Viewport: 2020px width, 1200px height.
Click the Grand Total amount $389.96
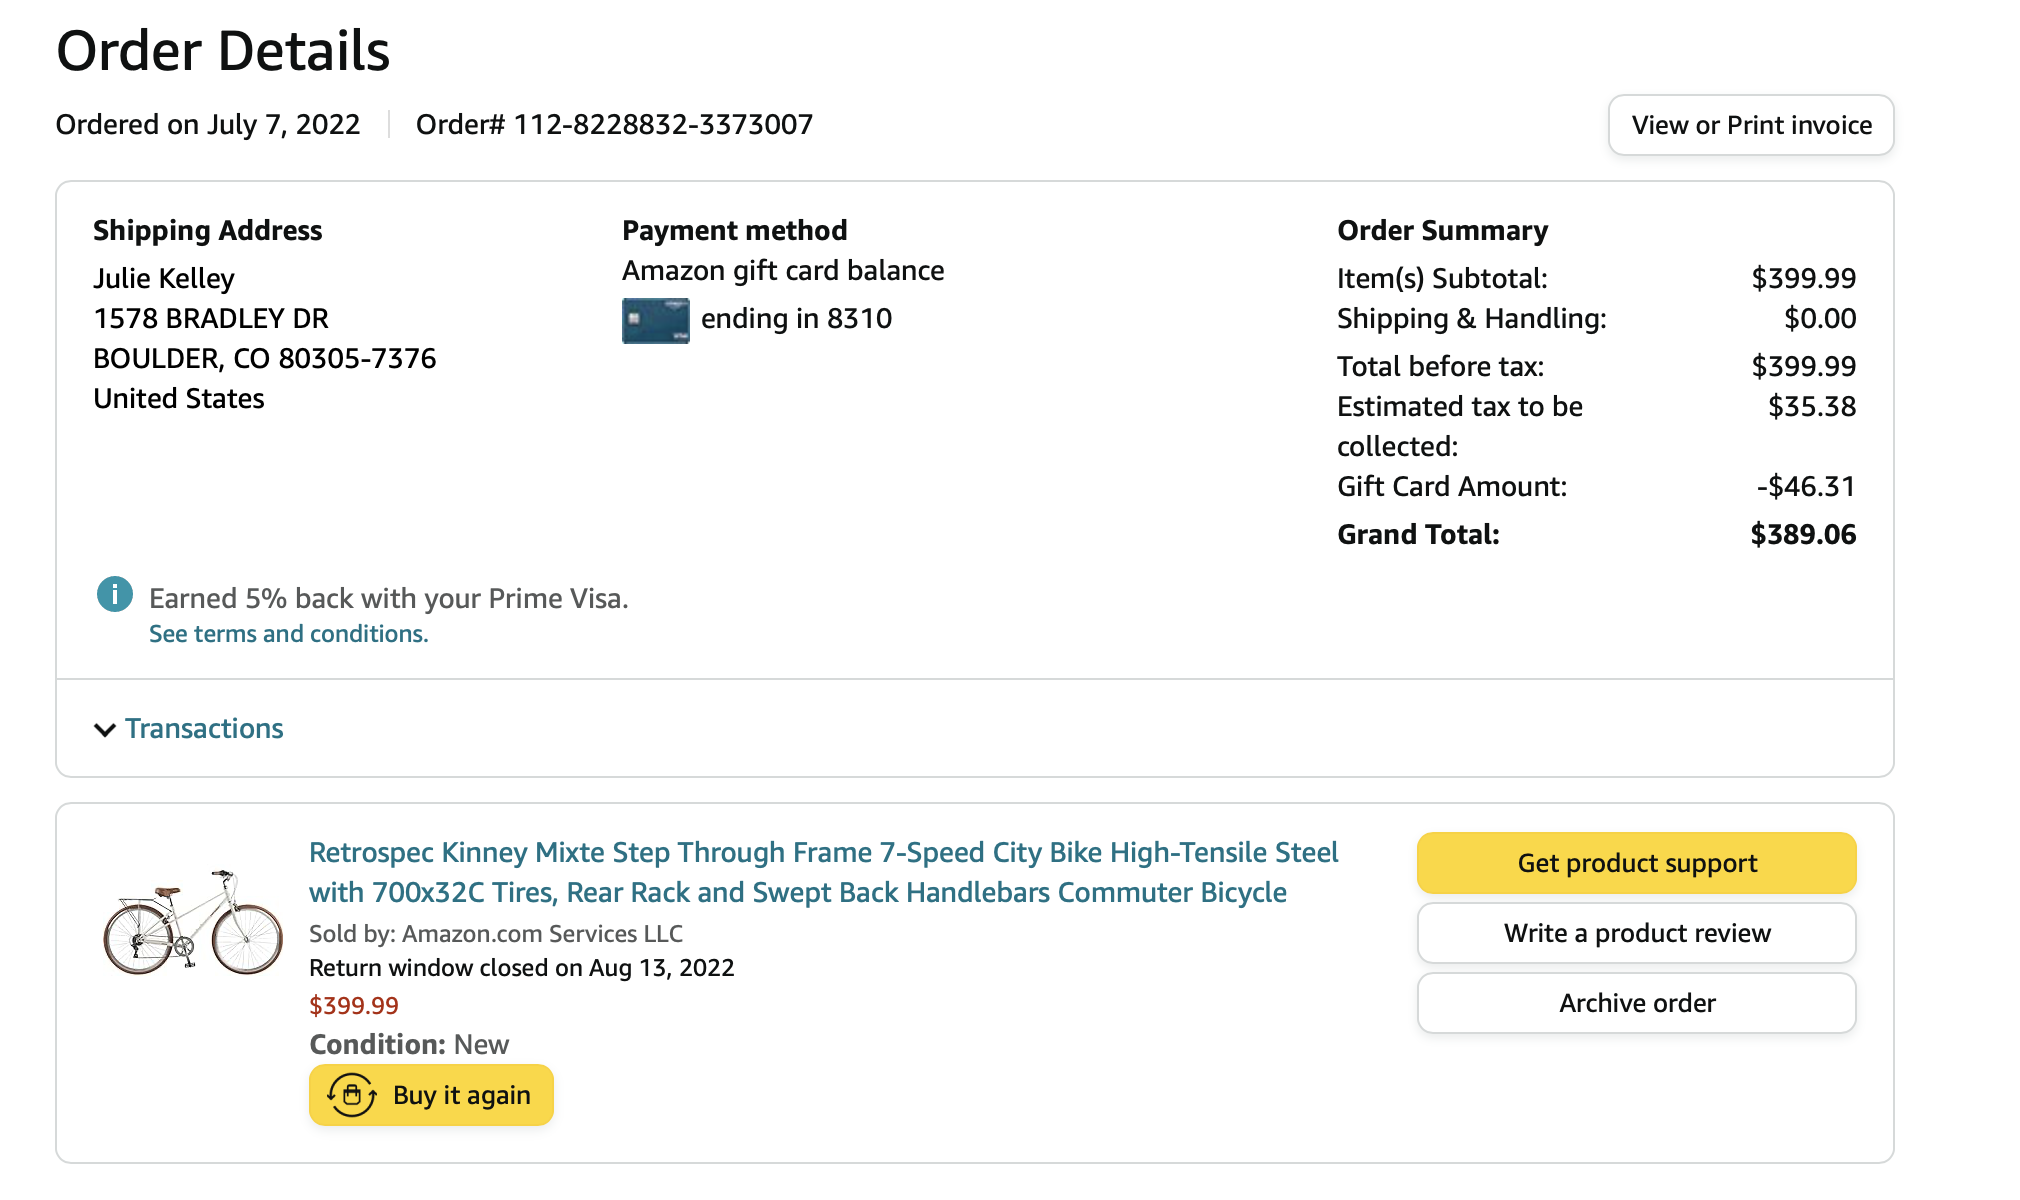pyautogui.click(x=1802, y=534)
